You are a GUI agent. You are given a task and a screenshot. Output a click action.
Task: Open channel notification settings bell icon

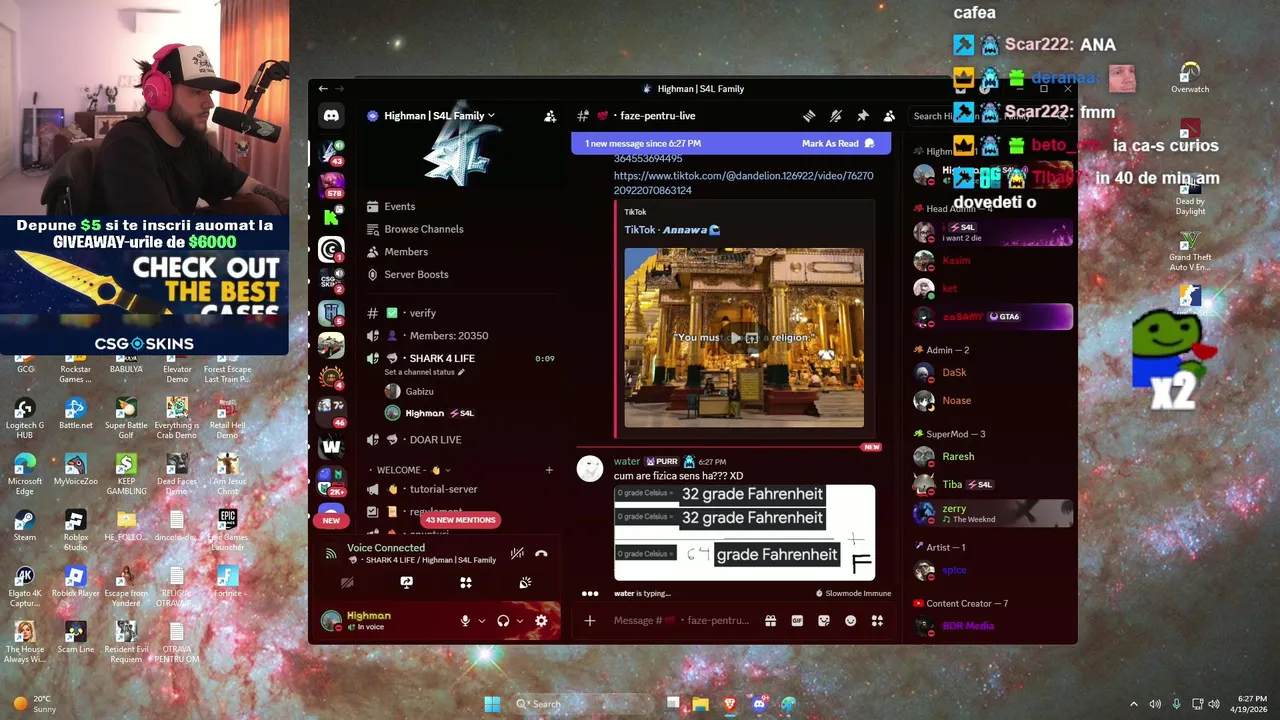pyautogui.click(x=836, y=116)
